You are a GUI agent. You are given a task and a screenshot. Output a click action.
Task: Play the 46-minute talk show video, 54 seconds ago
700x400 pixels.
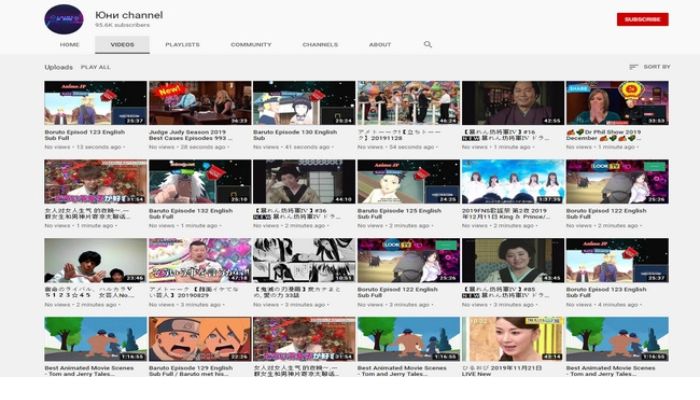click(x=408, y=103)
